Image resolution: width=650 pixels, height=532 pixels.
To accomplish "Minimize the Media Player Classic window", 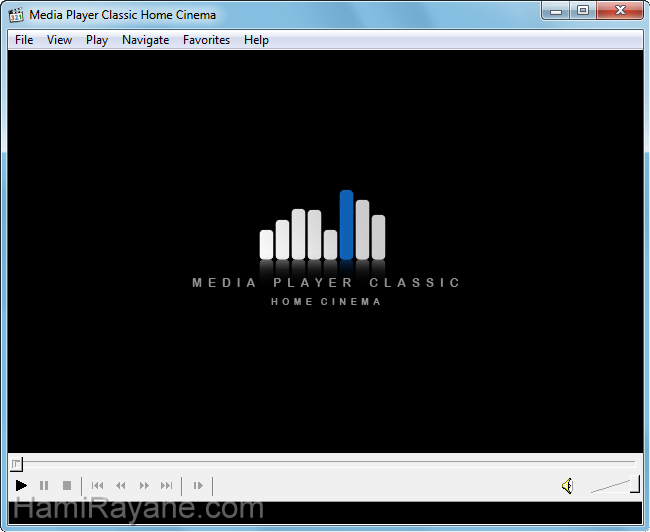I will click(556, 11).
